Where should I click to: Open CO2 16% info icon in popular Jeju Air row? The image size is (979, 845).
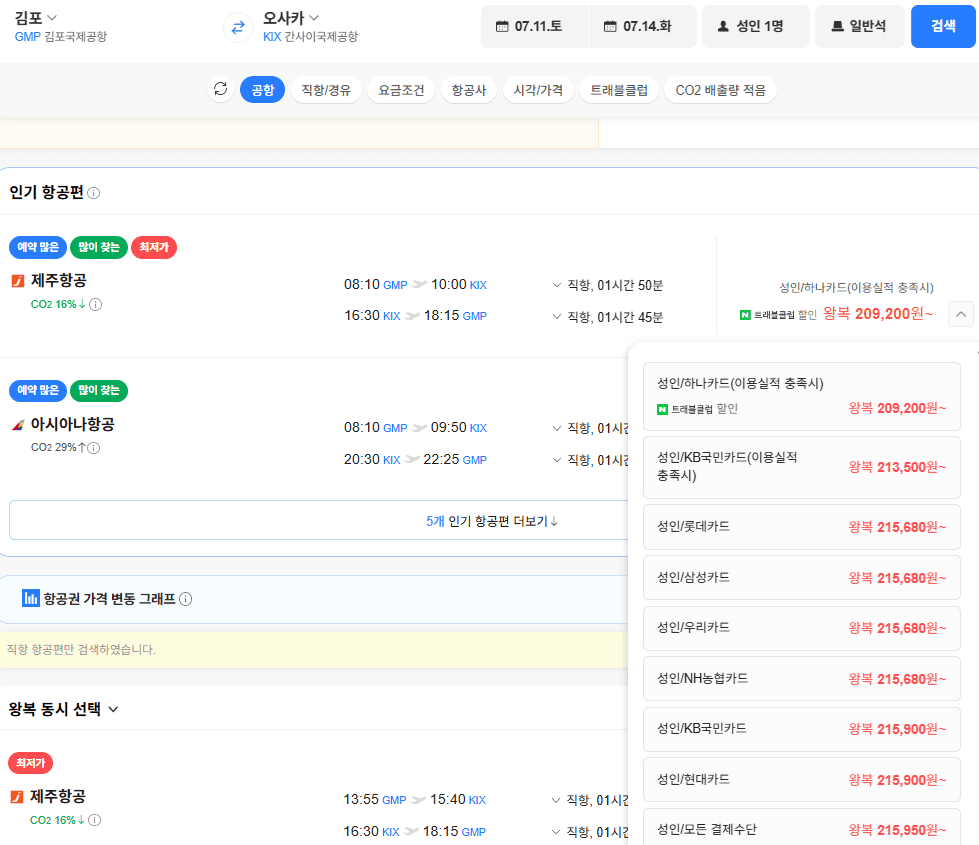click(x=96, y=304)
